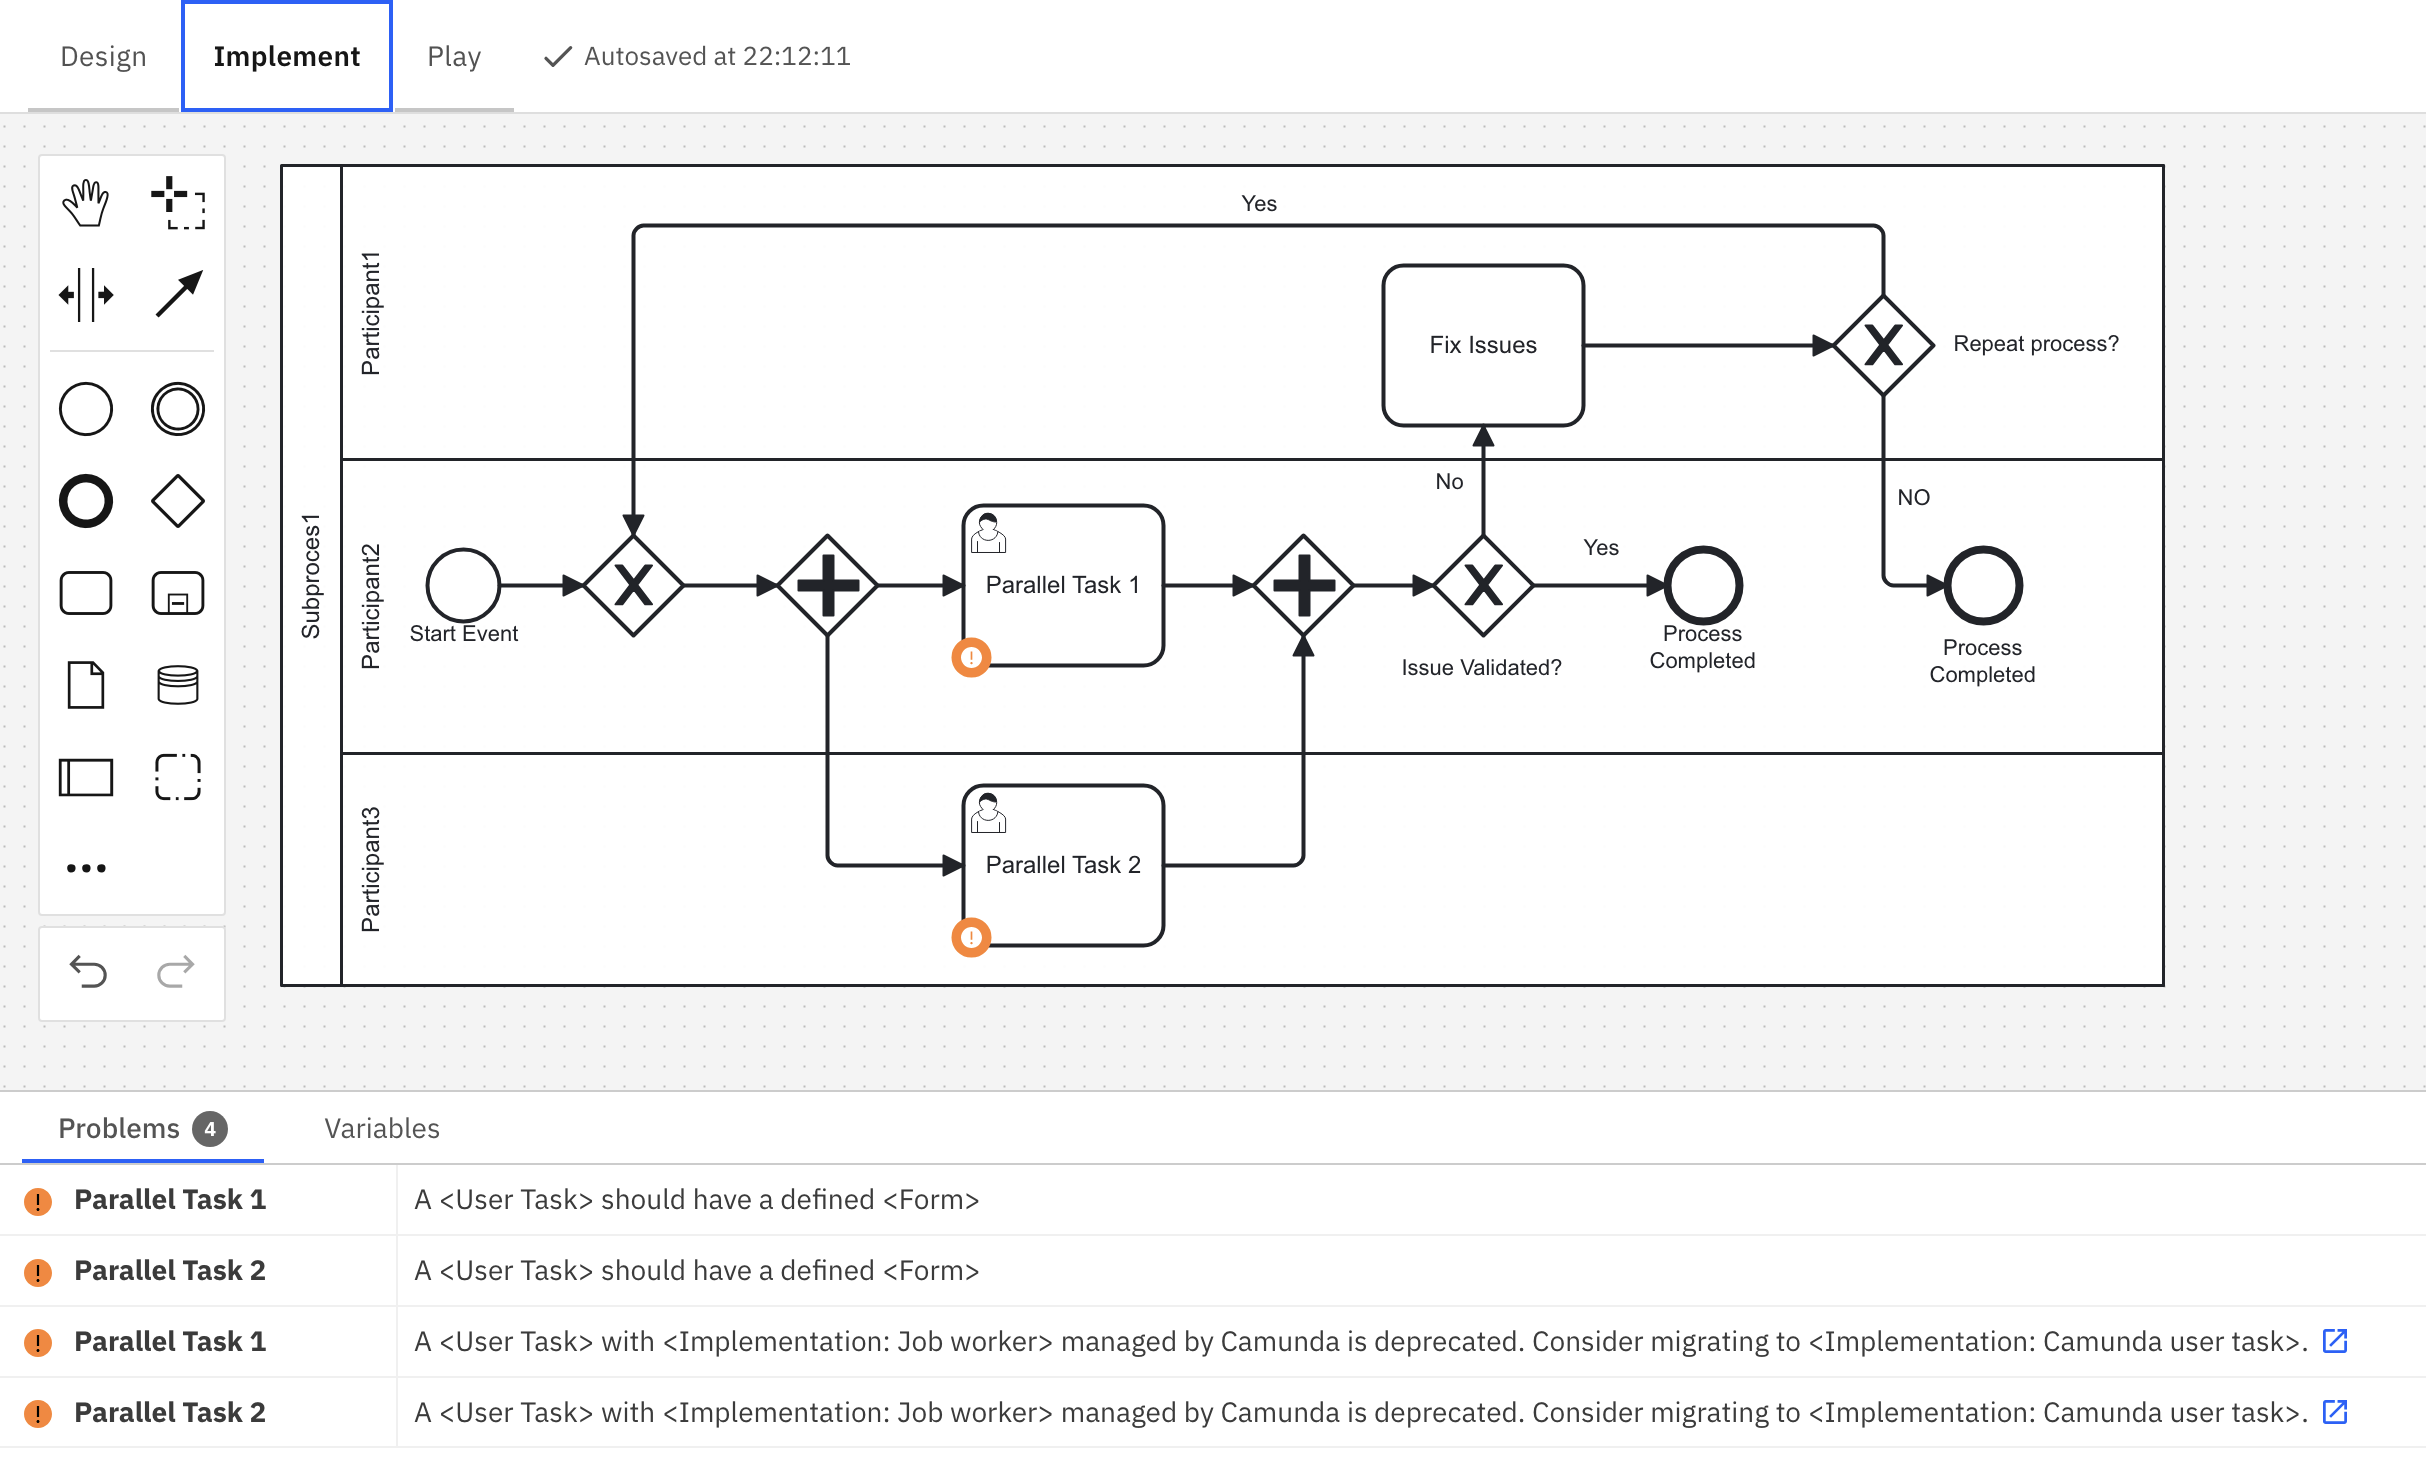Click the 'Issue Validated?' label
Screen dimensions: 2426x1472
click(x=1481, y=667)
